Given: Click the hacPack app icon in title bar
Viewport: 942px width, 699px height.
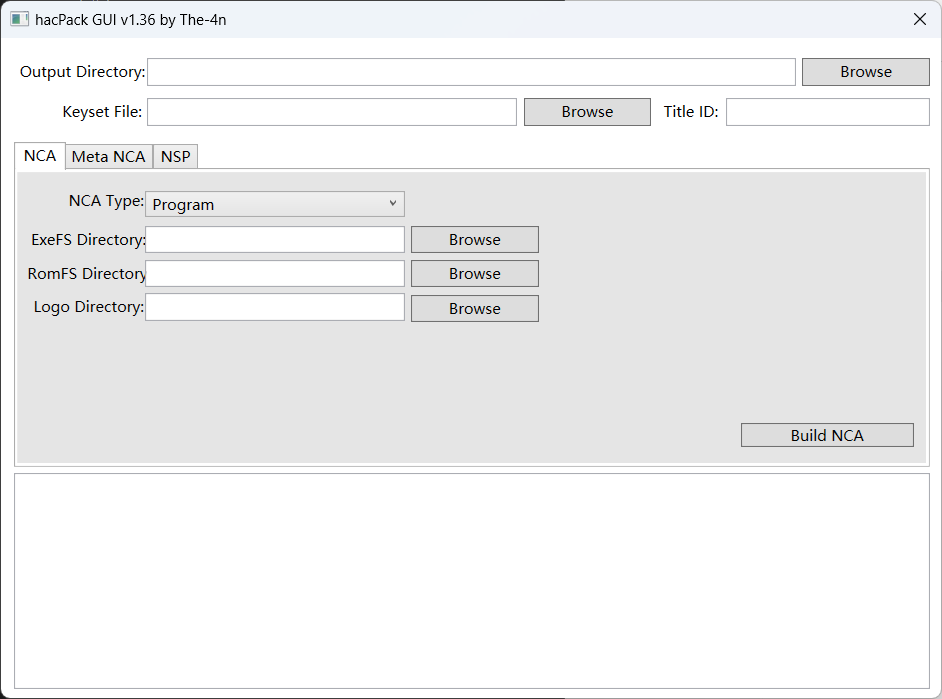Looking at the screenshot, I should click(x=19, y=19).
